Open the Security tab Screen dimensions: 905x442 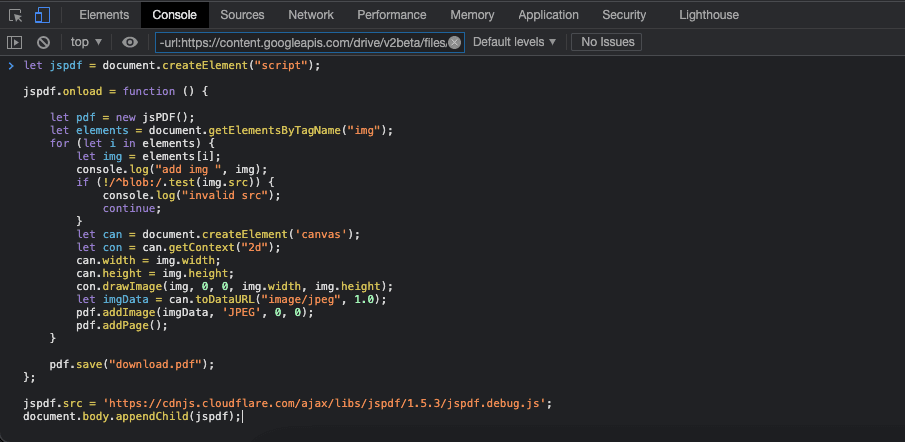[x=624, y=15]
